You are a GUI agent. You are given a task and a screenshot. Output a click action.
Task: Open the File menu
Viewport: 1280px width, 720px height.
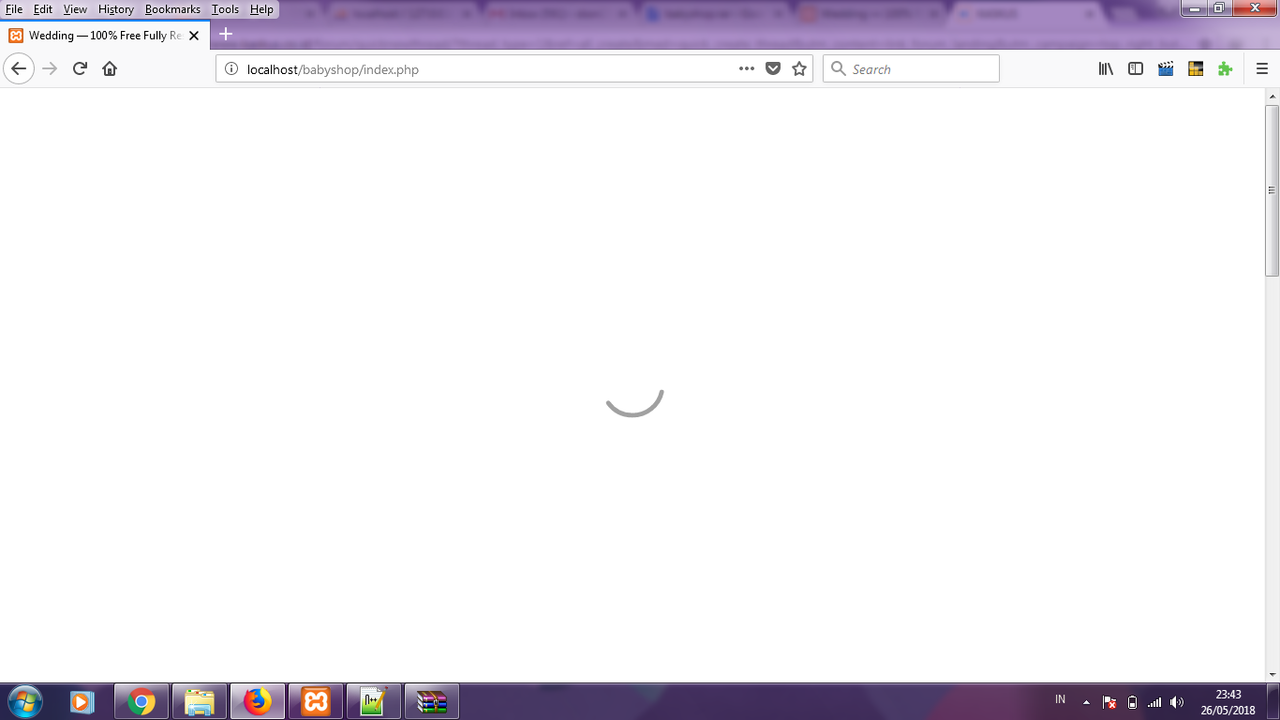(14, 9)
